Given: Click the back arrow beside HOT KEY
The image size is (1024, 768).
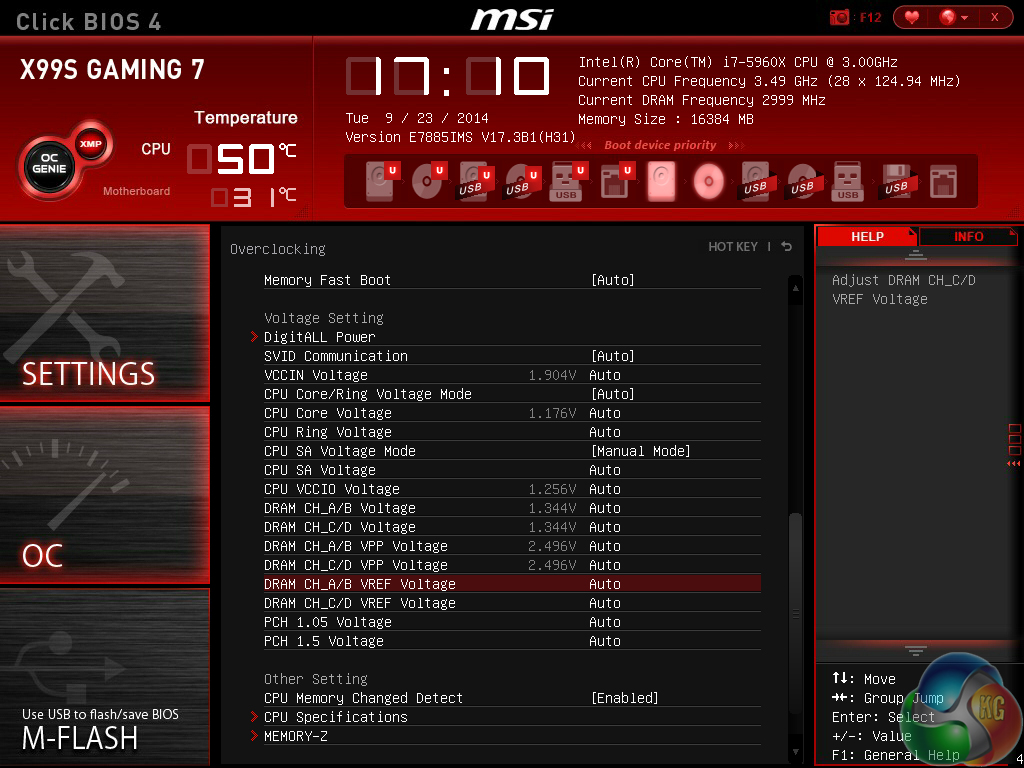Looking at the screenshot, I should 787,247.
